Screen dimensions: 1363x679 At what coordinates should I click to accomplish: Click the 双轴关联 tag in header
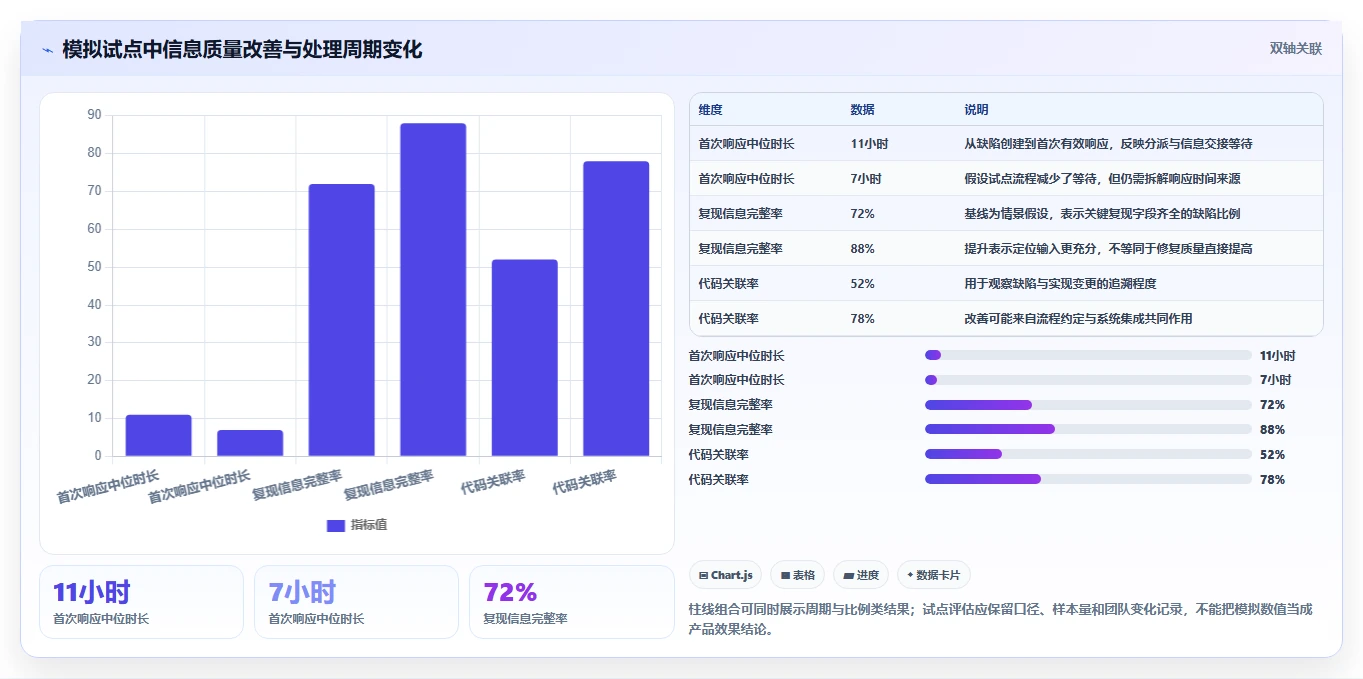[1296, 49]
